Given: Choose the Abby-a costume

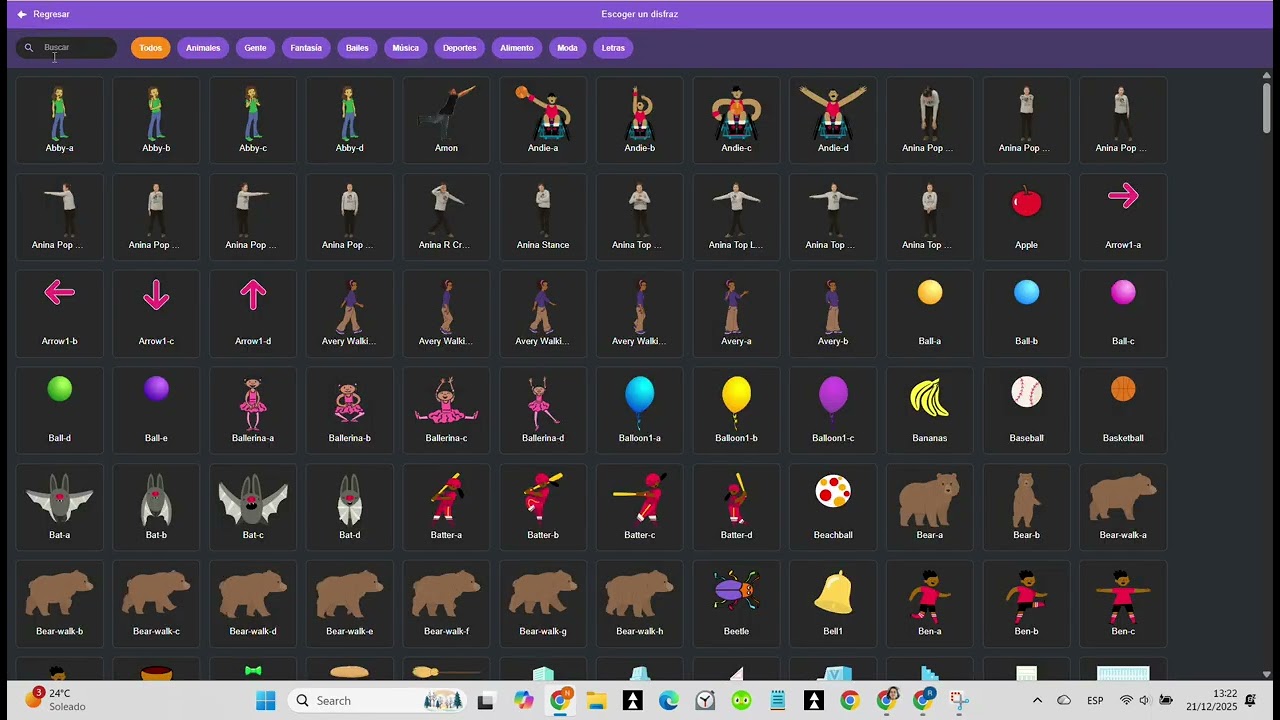Looking at the screenshot, I should (60, 120).
